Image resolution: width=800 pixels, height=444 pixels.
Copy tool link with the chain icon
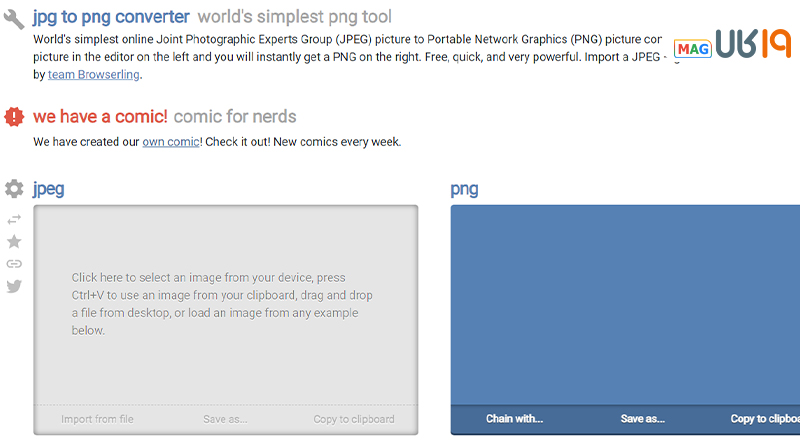coord(14,264)
